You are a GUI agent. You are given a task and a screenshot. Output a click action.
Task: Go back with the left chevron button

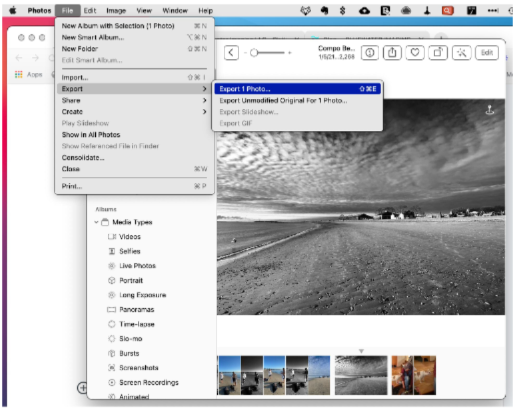coord(231,53)
